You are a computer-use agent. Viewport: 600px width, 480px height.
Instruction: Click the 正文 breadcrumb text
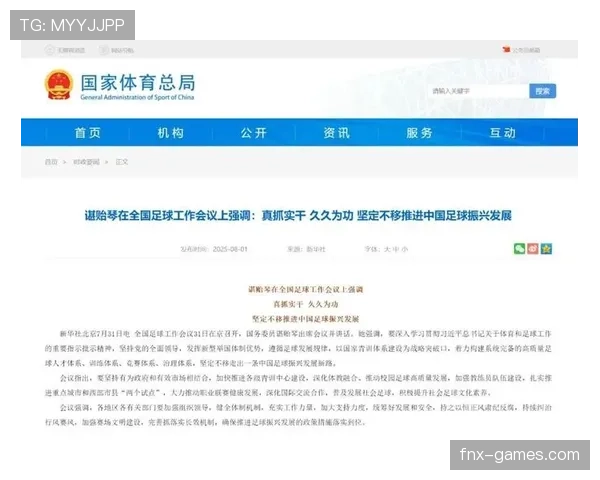[122, 162]
